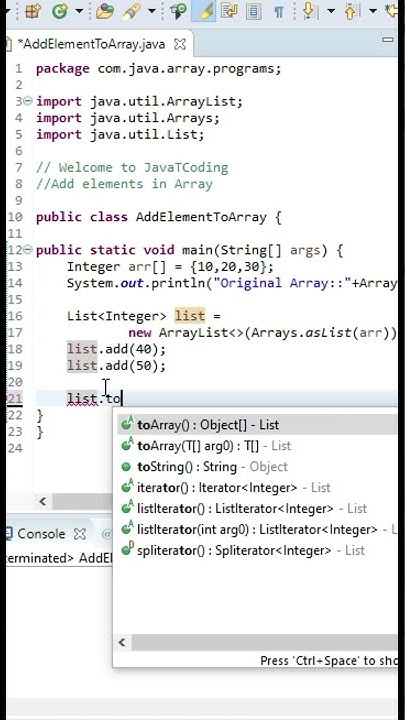Select toArray() : Object[] proposal
Screen dimensions: 405x720
(x=256, y=425)
